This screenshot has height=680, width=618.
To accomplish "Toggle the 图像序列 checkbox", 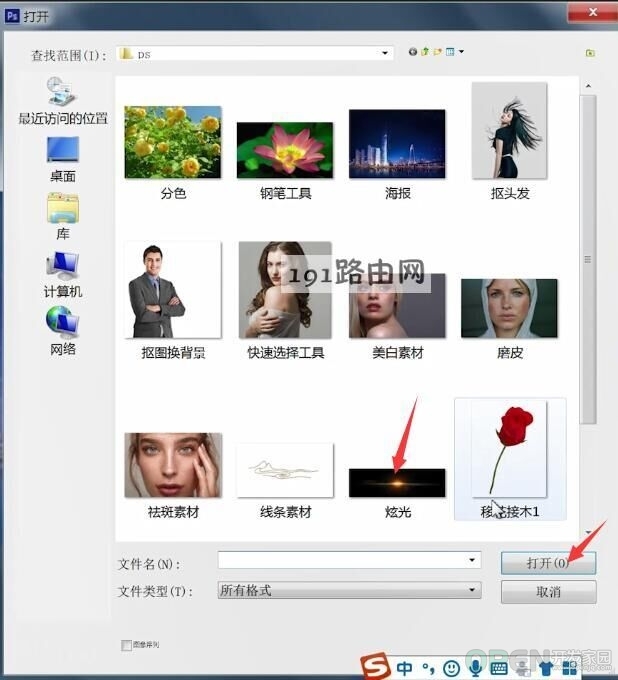I will (126, 645).
